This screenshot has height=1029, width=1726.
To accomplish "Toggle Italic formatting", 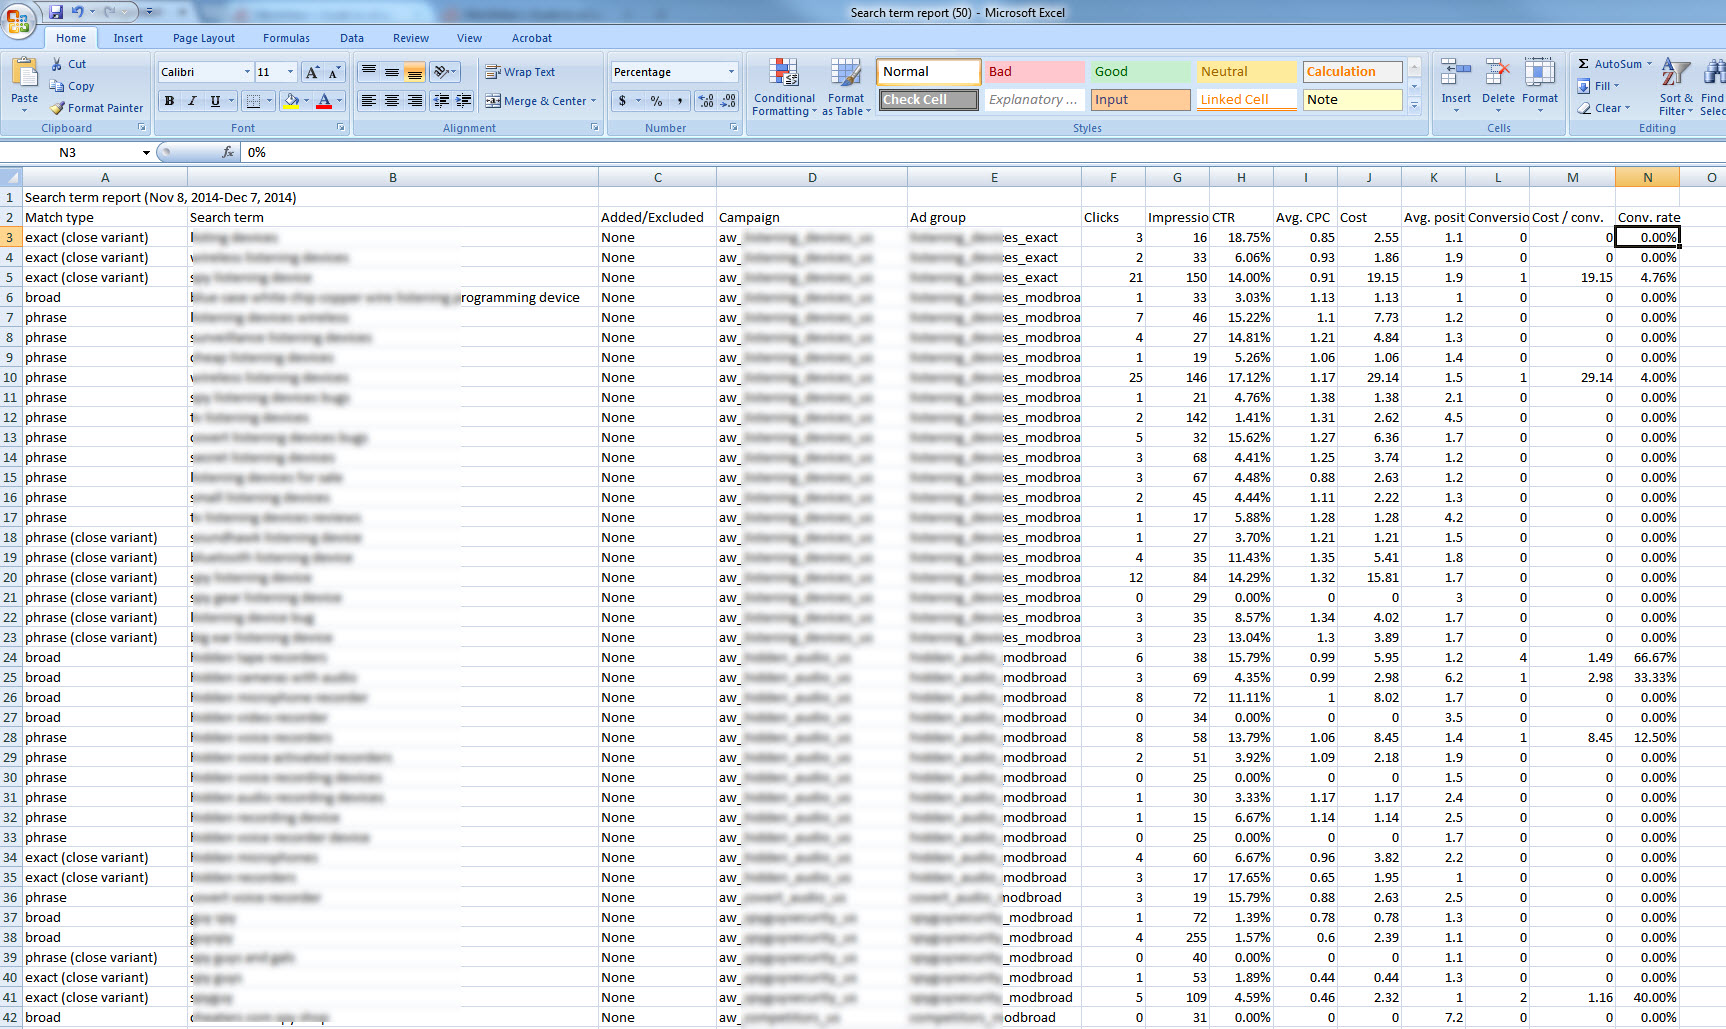I will pos(192,101).
